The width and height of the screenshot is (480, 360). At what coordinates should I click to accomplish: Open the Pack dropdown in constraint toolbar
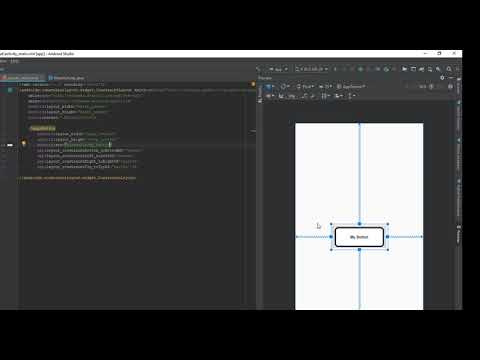(x=325, y=96)
